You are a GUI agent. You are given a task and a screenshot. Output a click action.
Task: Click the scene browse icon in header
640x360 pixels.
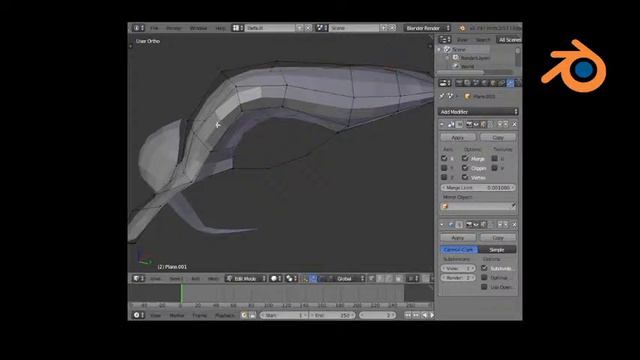click(322, 28)
